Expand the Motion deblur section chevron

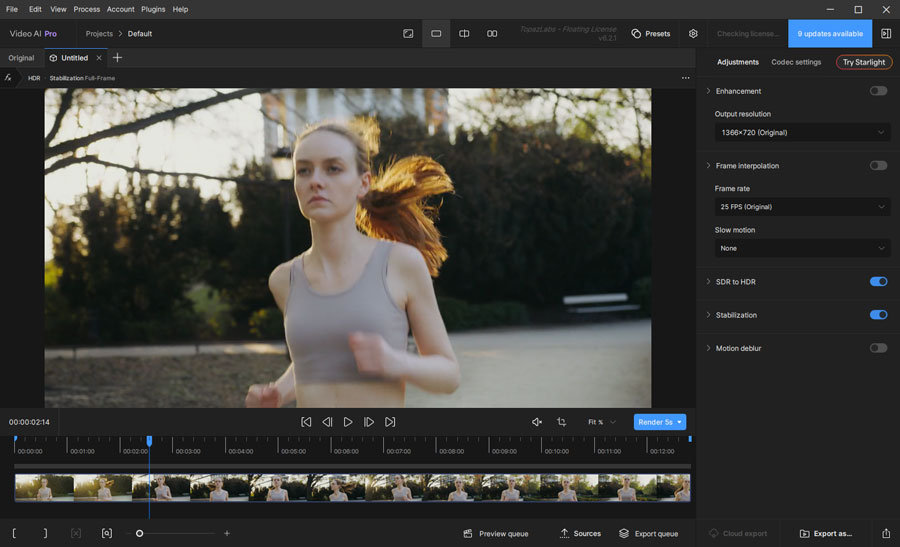[x=708, y=348]
